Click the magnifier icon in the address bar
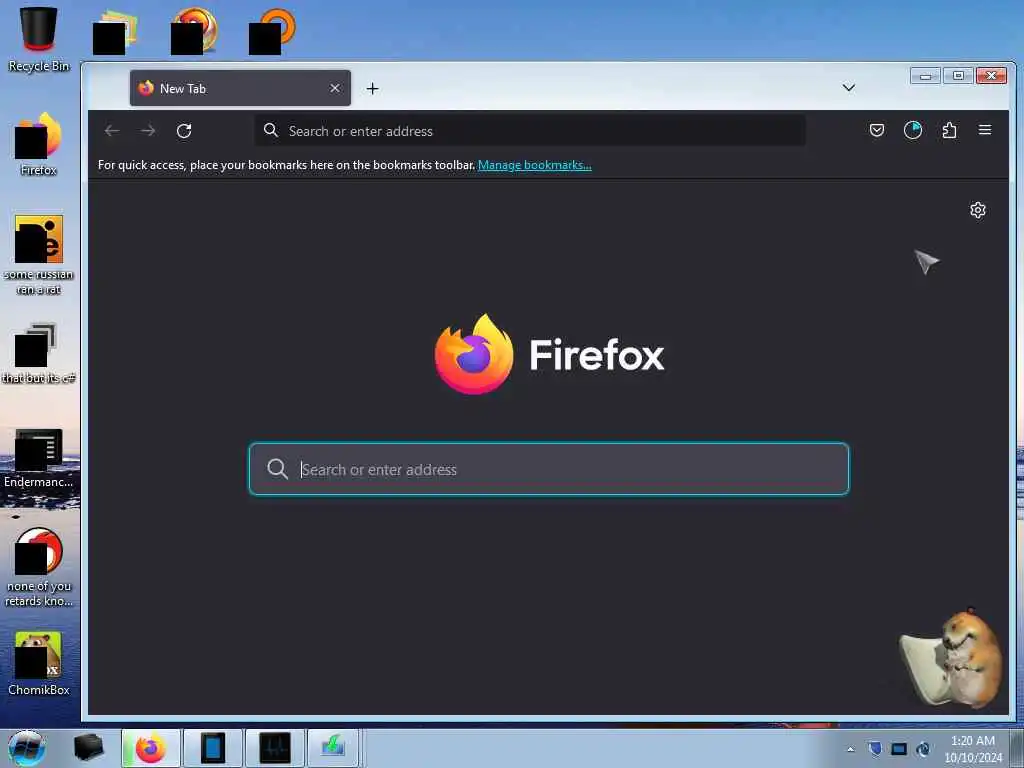The width and height of the screenshot is (1024, 768). [x=271, y=130]
